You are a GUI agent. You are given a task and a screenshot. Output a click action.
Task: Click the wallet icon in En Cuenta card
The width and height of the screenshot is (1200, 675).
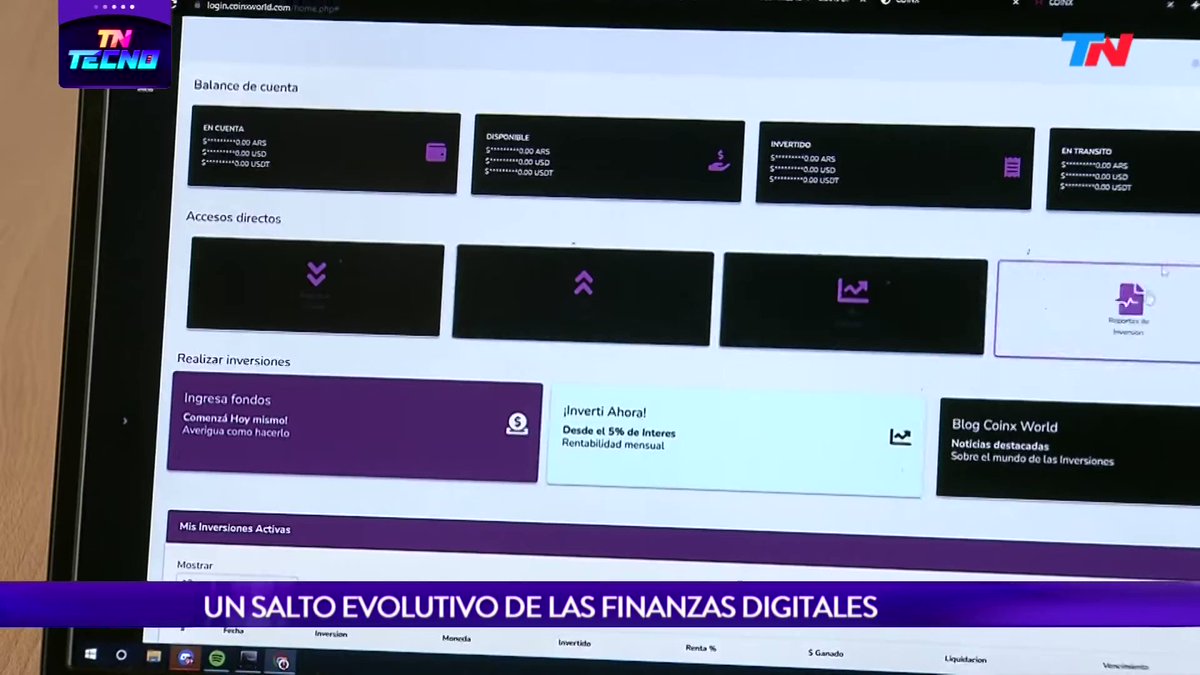(436, 152)
